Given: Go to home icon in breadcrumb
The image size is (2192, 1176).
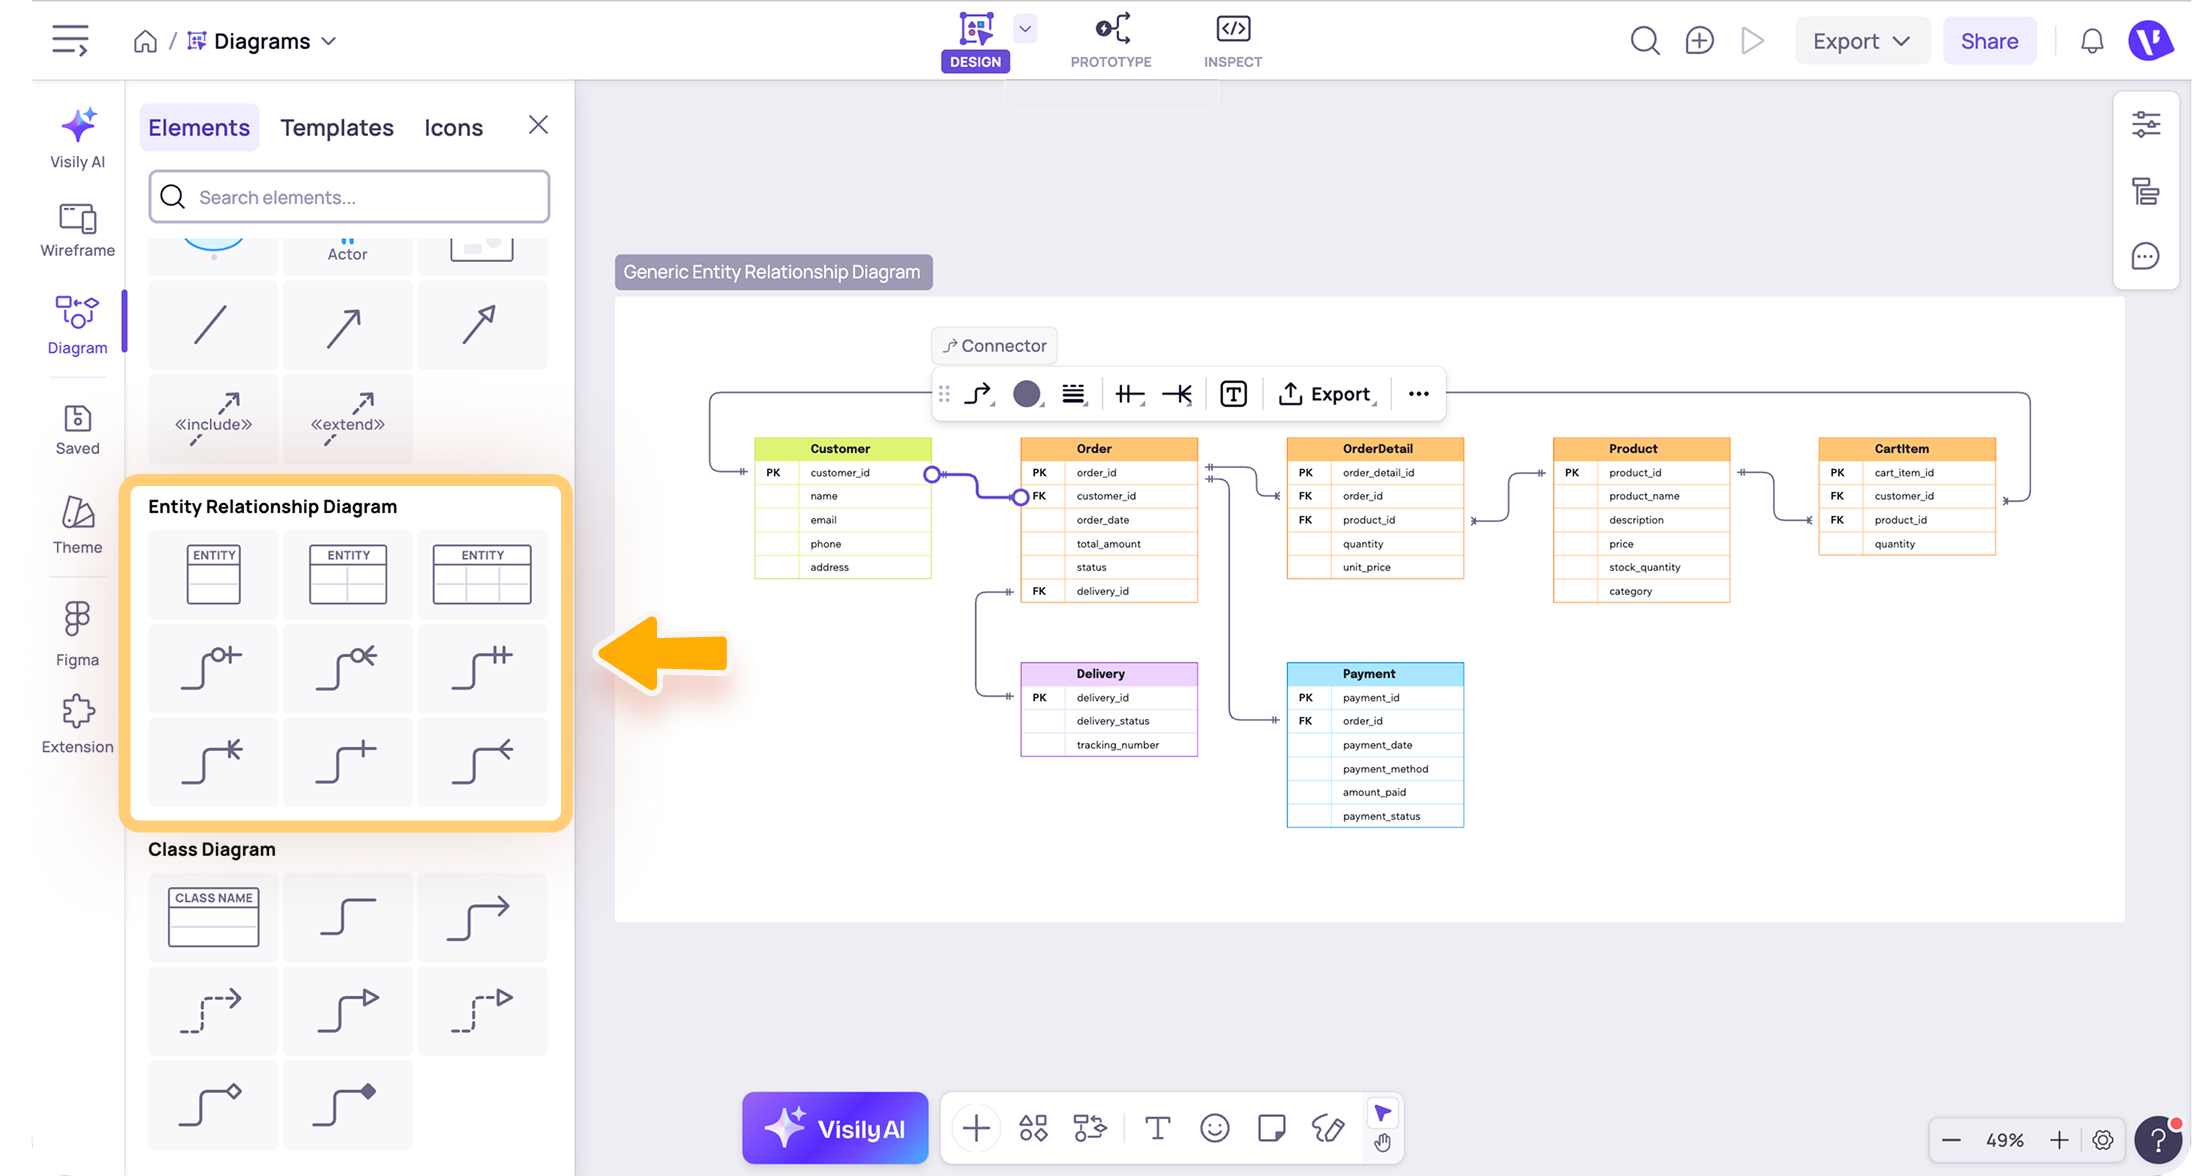Looking at the screenshot, I should click(x=145, y=41).
